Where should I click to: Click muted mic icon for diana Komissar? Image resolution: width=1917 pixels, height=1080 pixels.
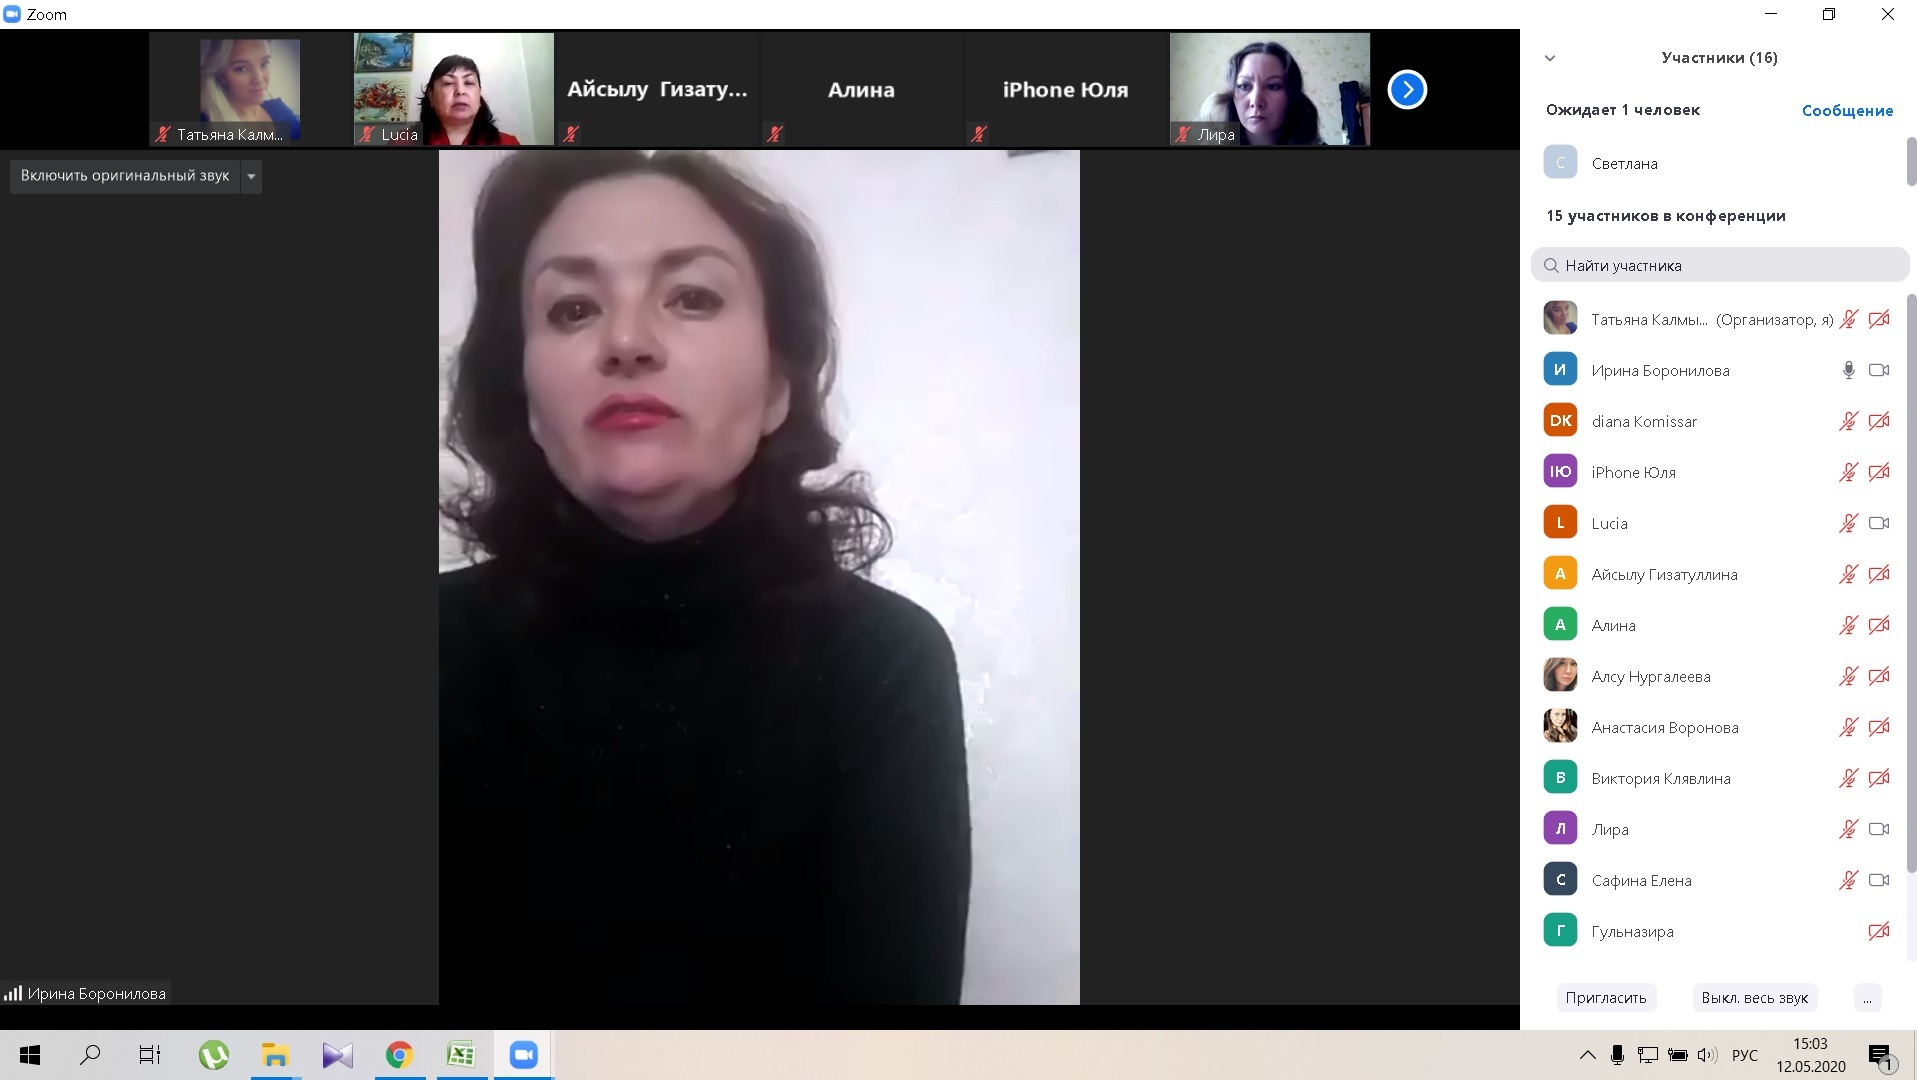click(1848, 421)
